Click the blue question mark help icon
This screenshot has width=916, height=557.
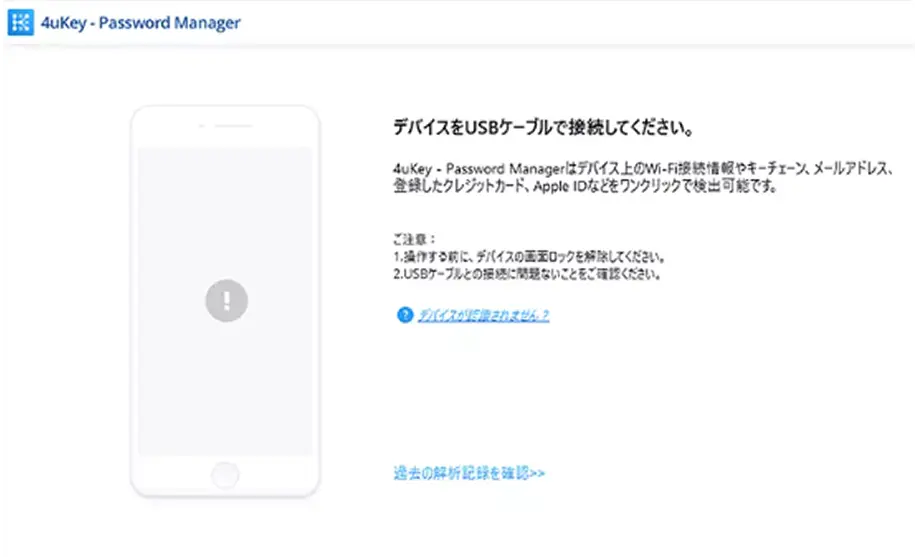pyautogui.click(x=405, y=315)
